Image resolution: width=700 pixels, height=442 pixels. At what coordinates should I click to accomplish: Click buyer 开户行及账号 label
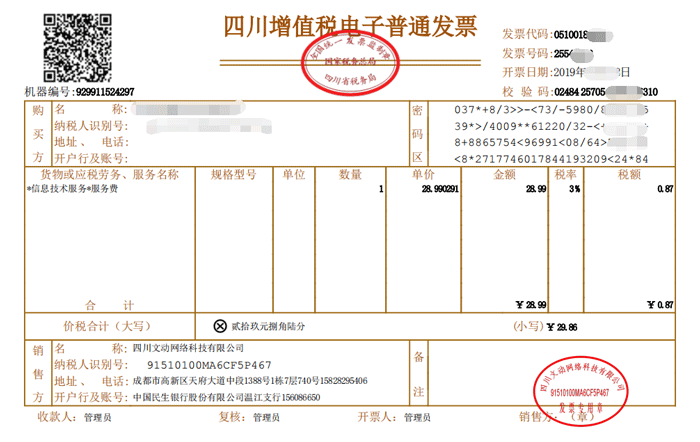[91, 158]
